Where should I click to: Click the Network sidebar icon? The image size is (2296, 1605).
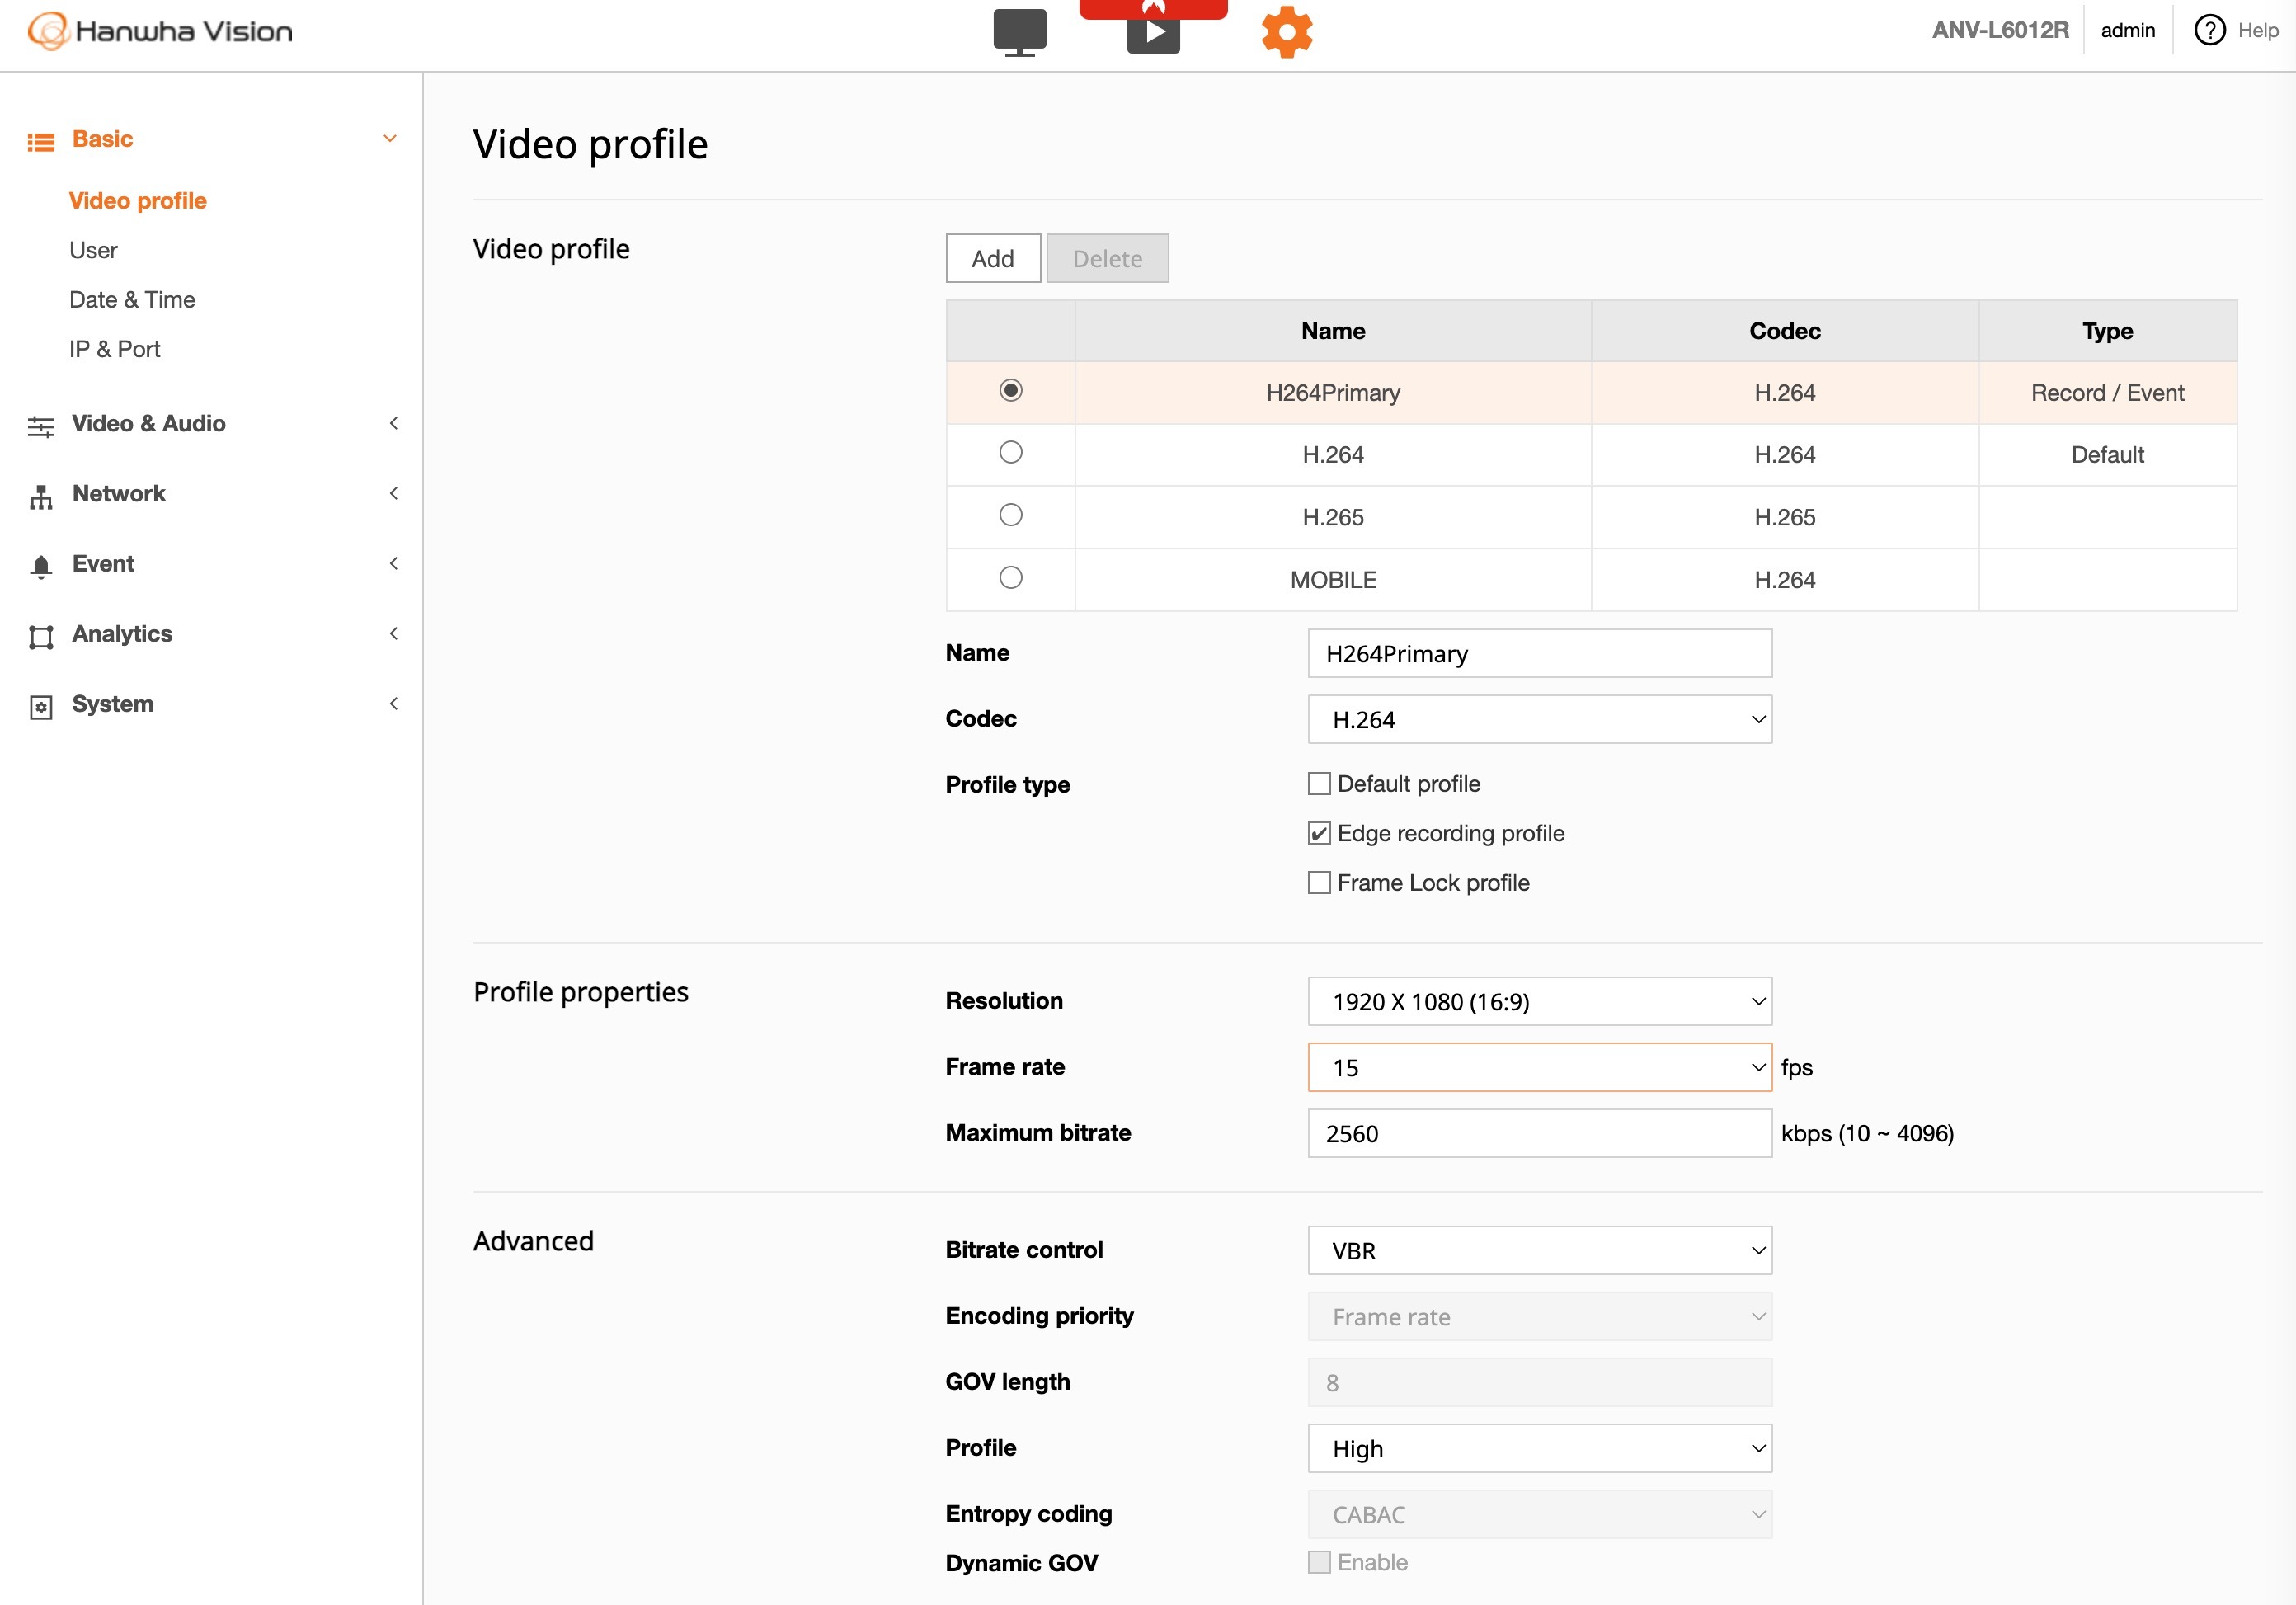click(41, 494)
